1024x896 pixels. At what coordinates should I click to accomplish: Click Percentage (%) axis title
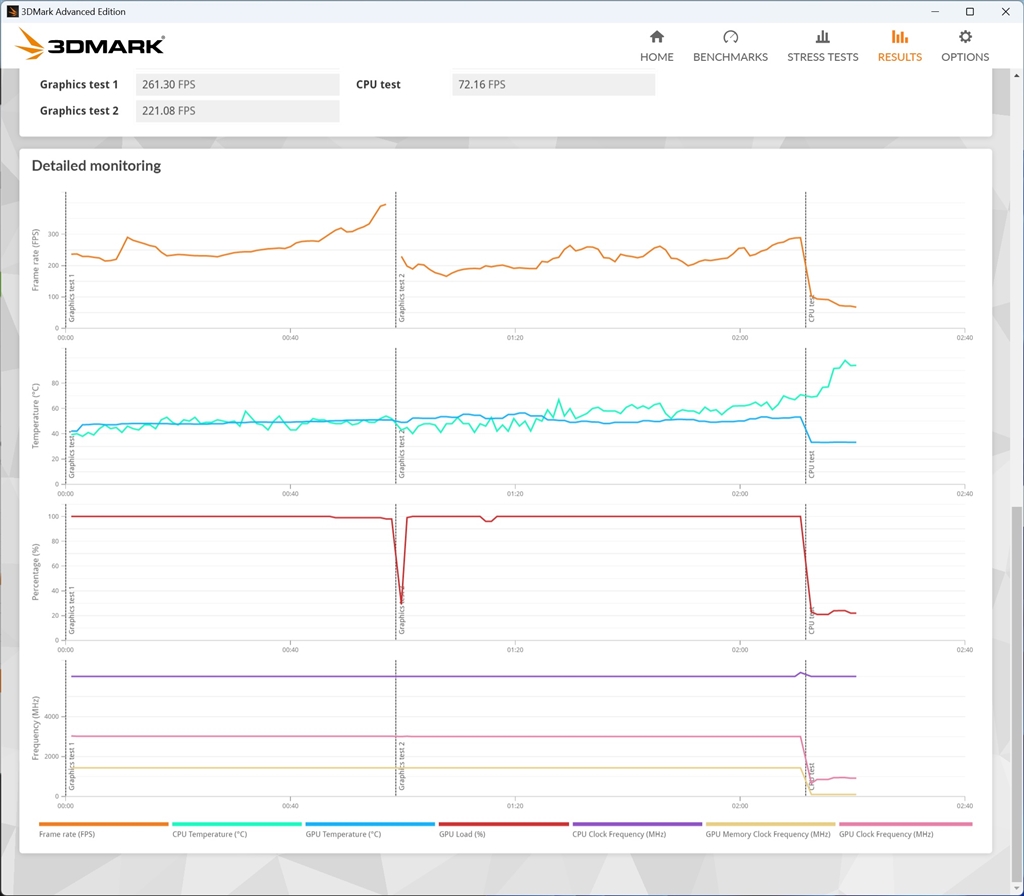coord(35,572)
